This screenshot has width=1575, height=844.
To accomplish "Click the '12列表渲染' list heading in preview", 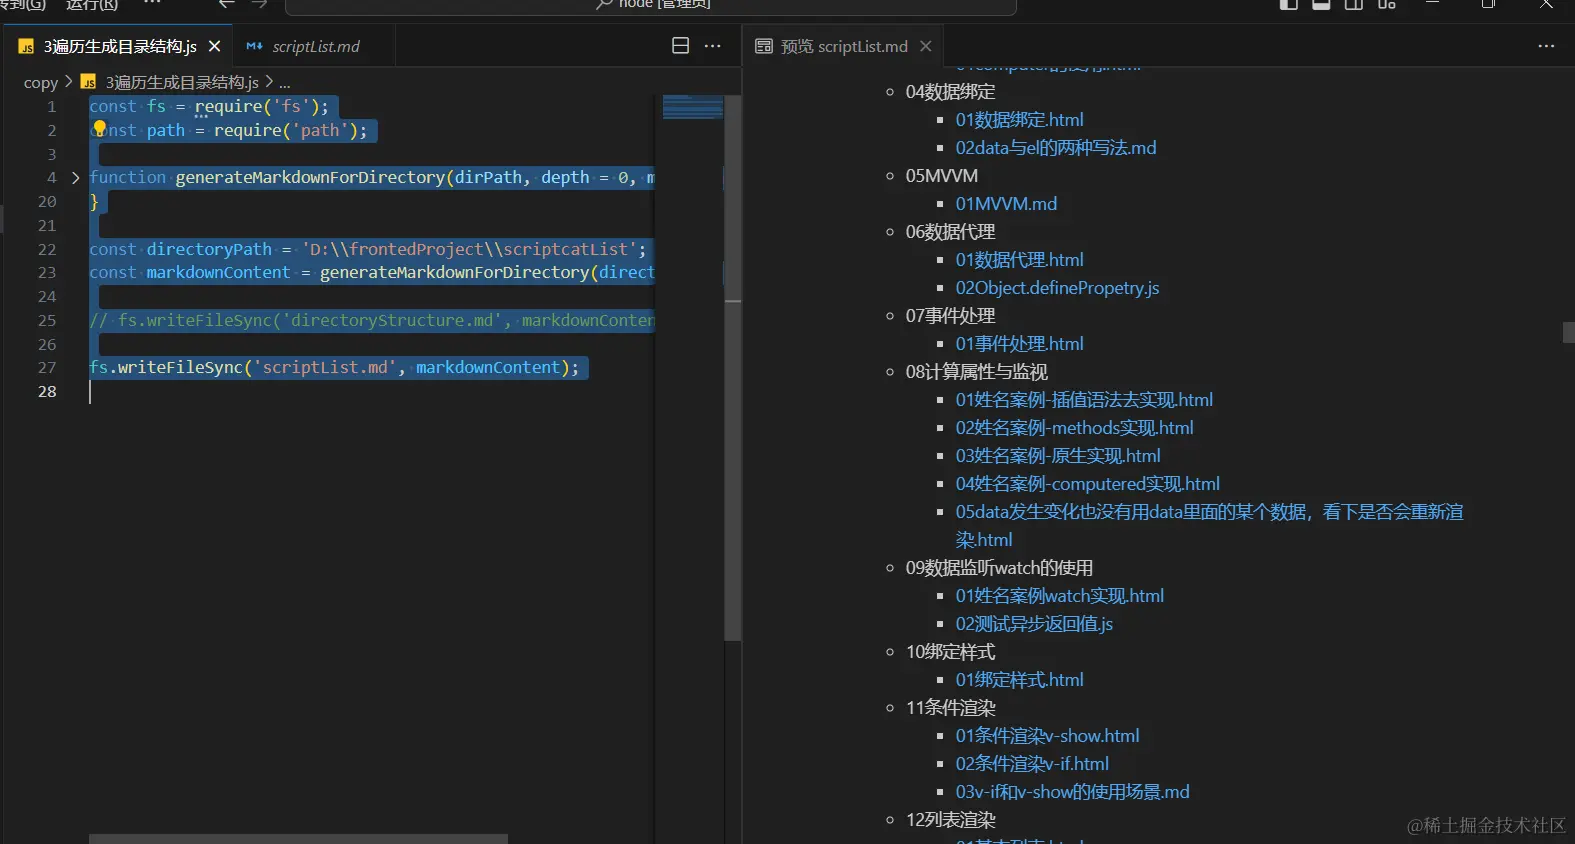I will [x=950, y=820].
